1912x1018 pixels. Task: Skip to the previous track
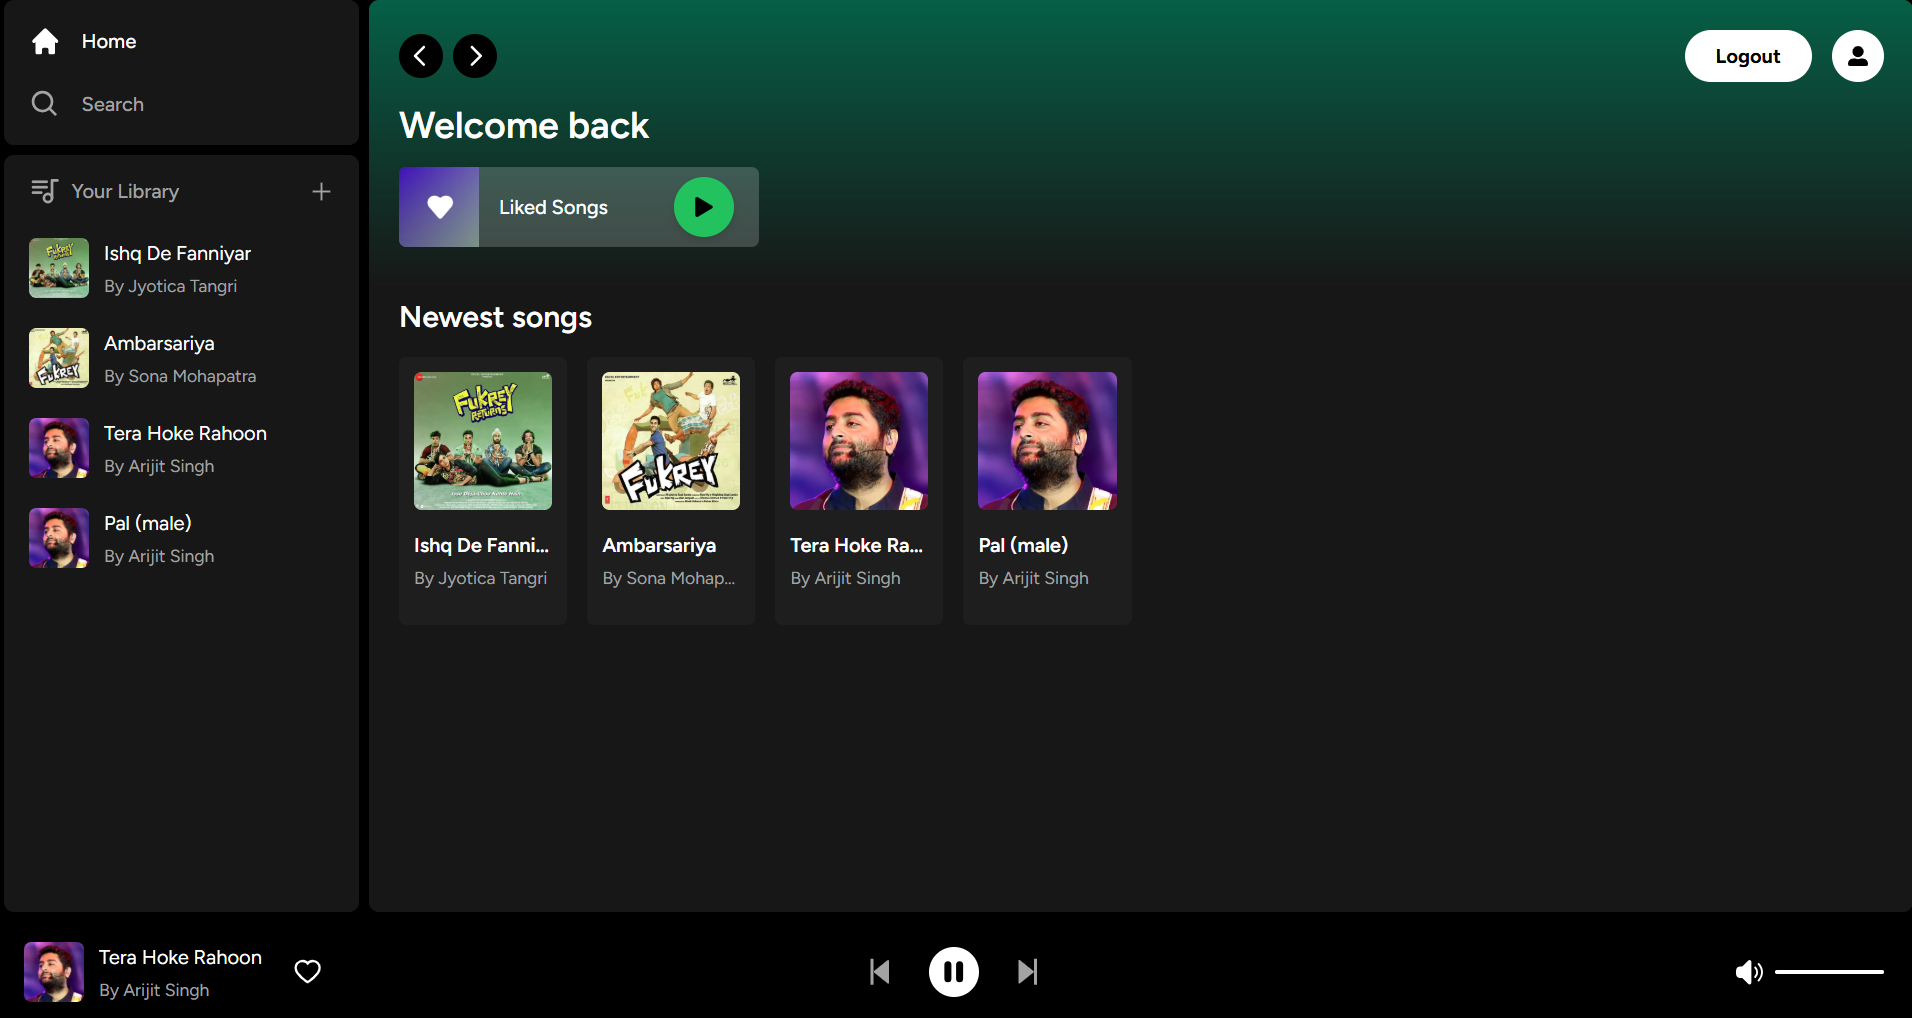pos(880,972)
